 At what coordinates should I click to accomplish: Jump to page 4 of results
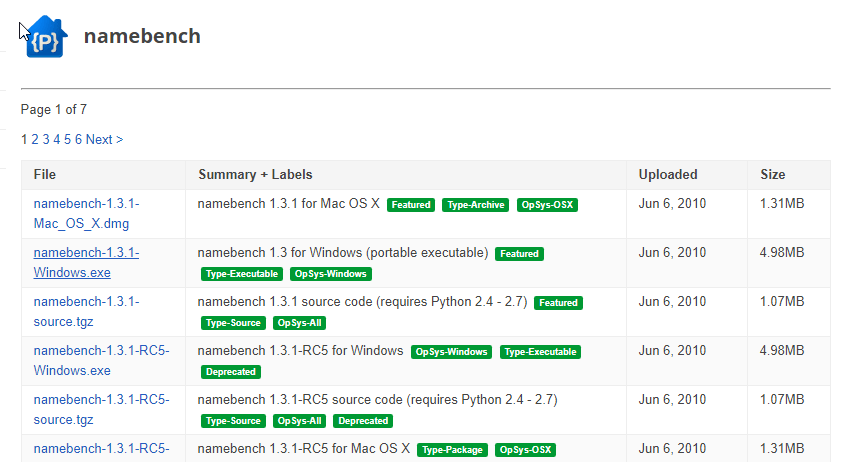[x=57, y=140]
